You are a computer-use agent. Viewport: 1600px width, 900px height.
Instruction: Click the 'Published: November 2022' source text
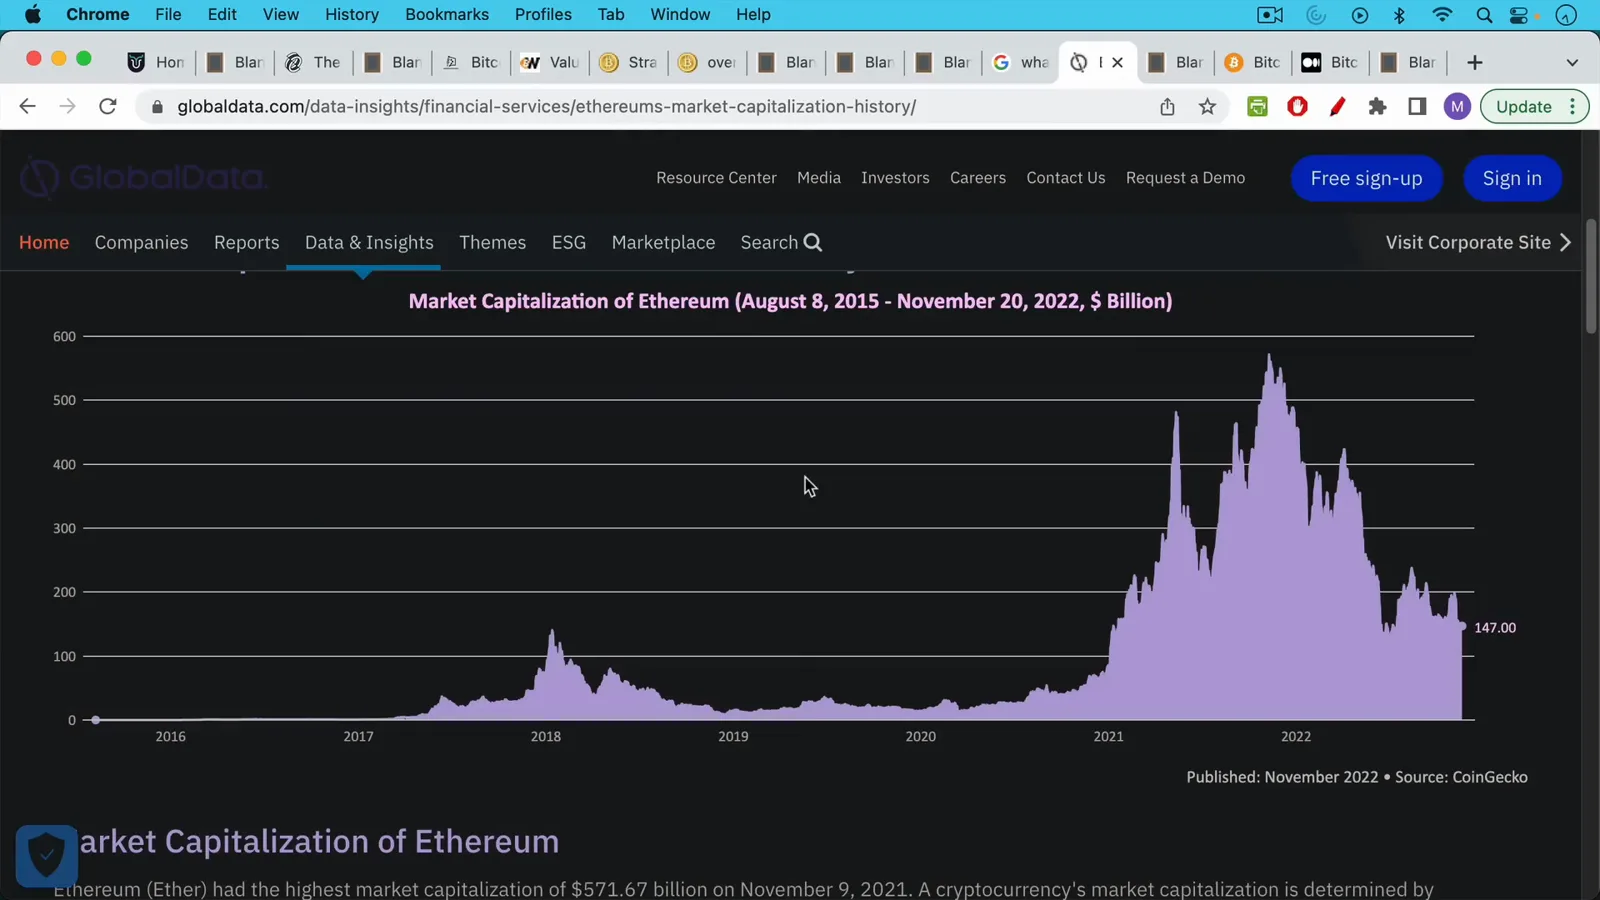(x=1282, y=777)
